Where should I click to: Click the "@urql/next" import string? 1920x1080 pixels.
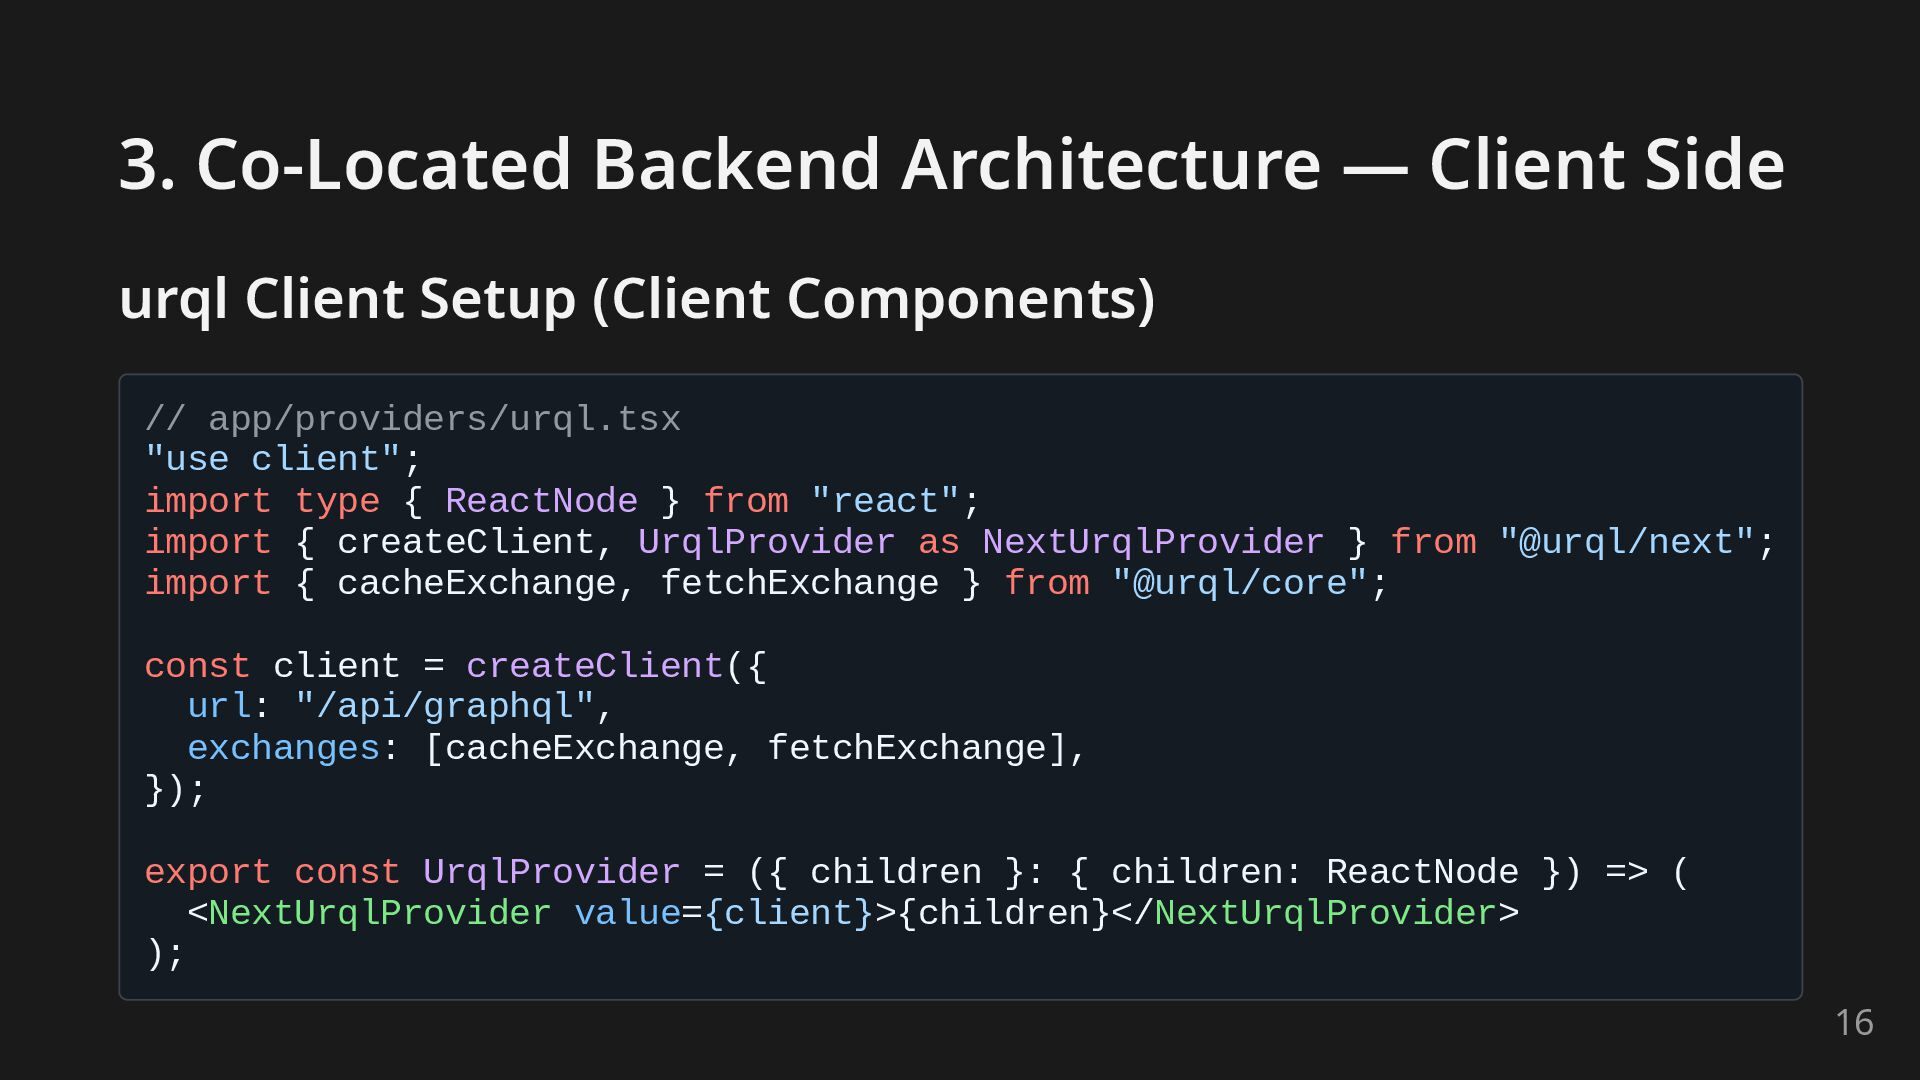pos(1626,542)
